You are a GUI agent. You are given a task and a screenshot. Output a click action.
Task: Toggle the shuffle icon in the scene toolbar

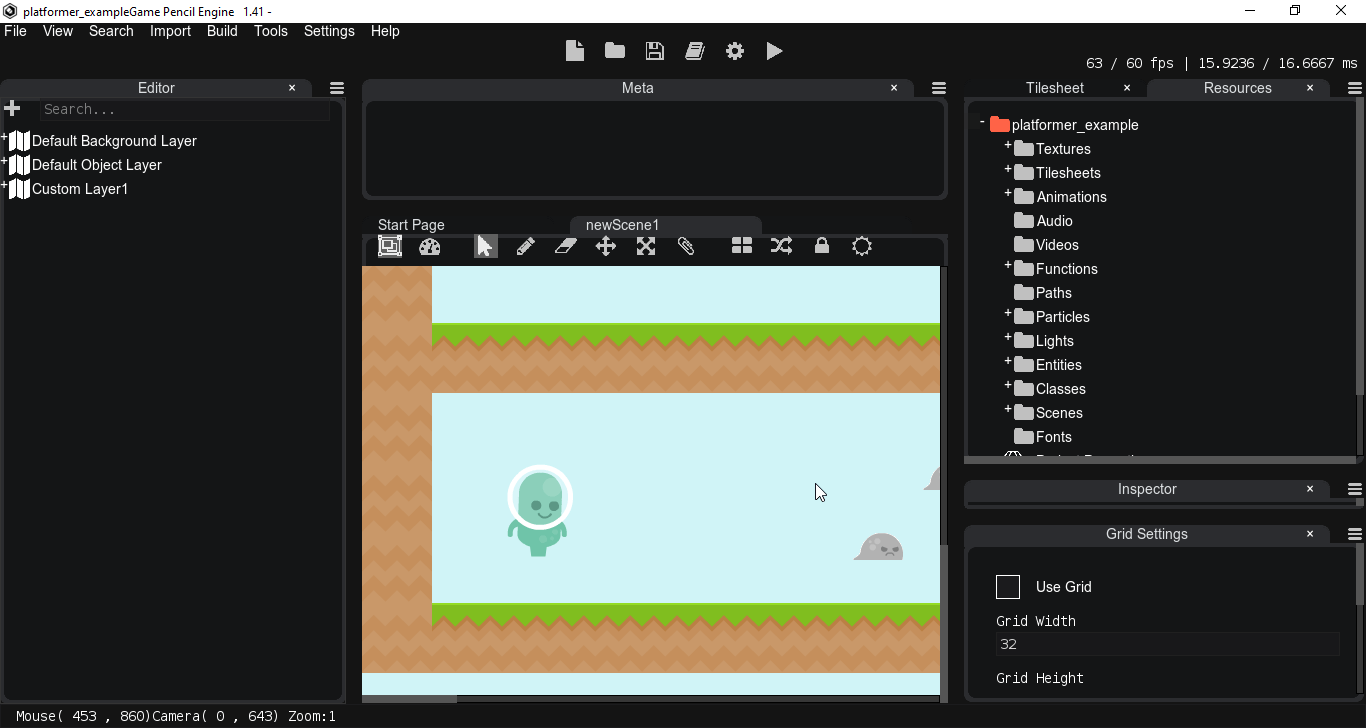click(781, 245)
